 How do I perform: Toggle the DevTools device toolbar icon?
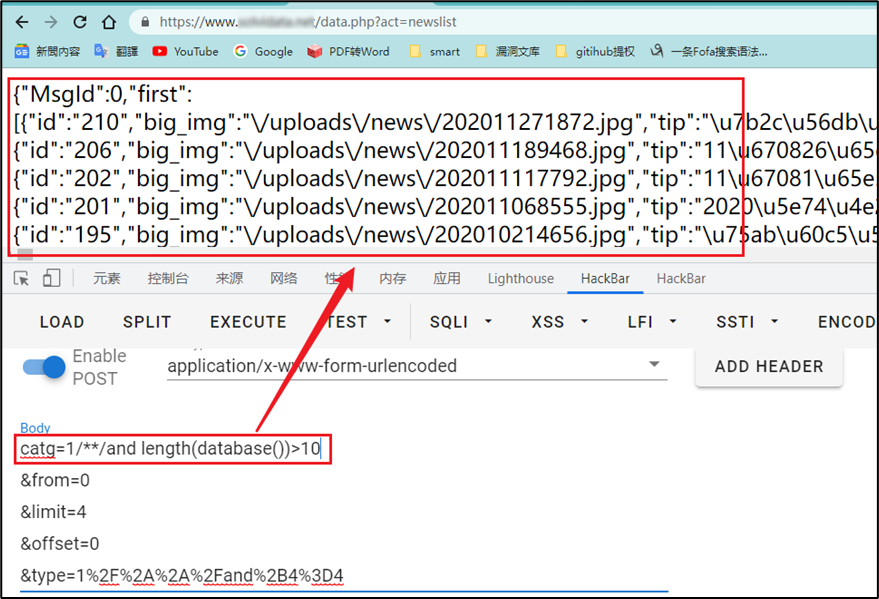point(52,278)
